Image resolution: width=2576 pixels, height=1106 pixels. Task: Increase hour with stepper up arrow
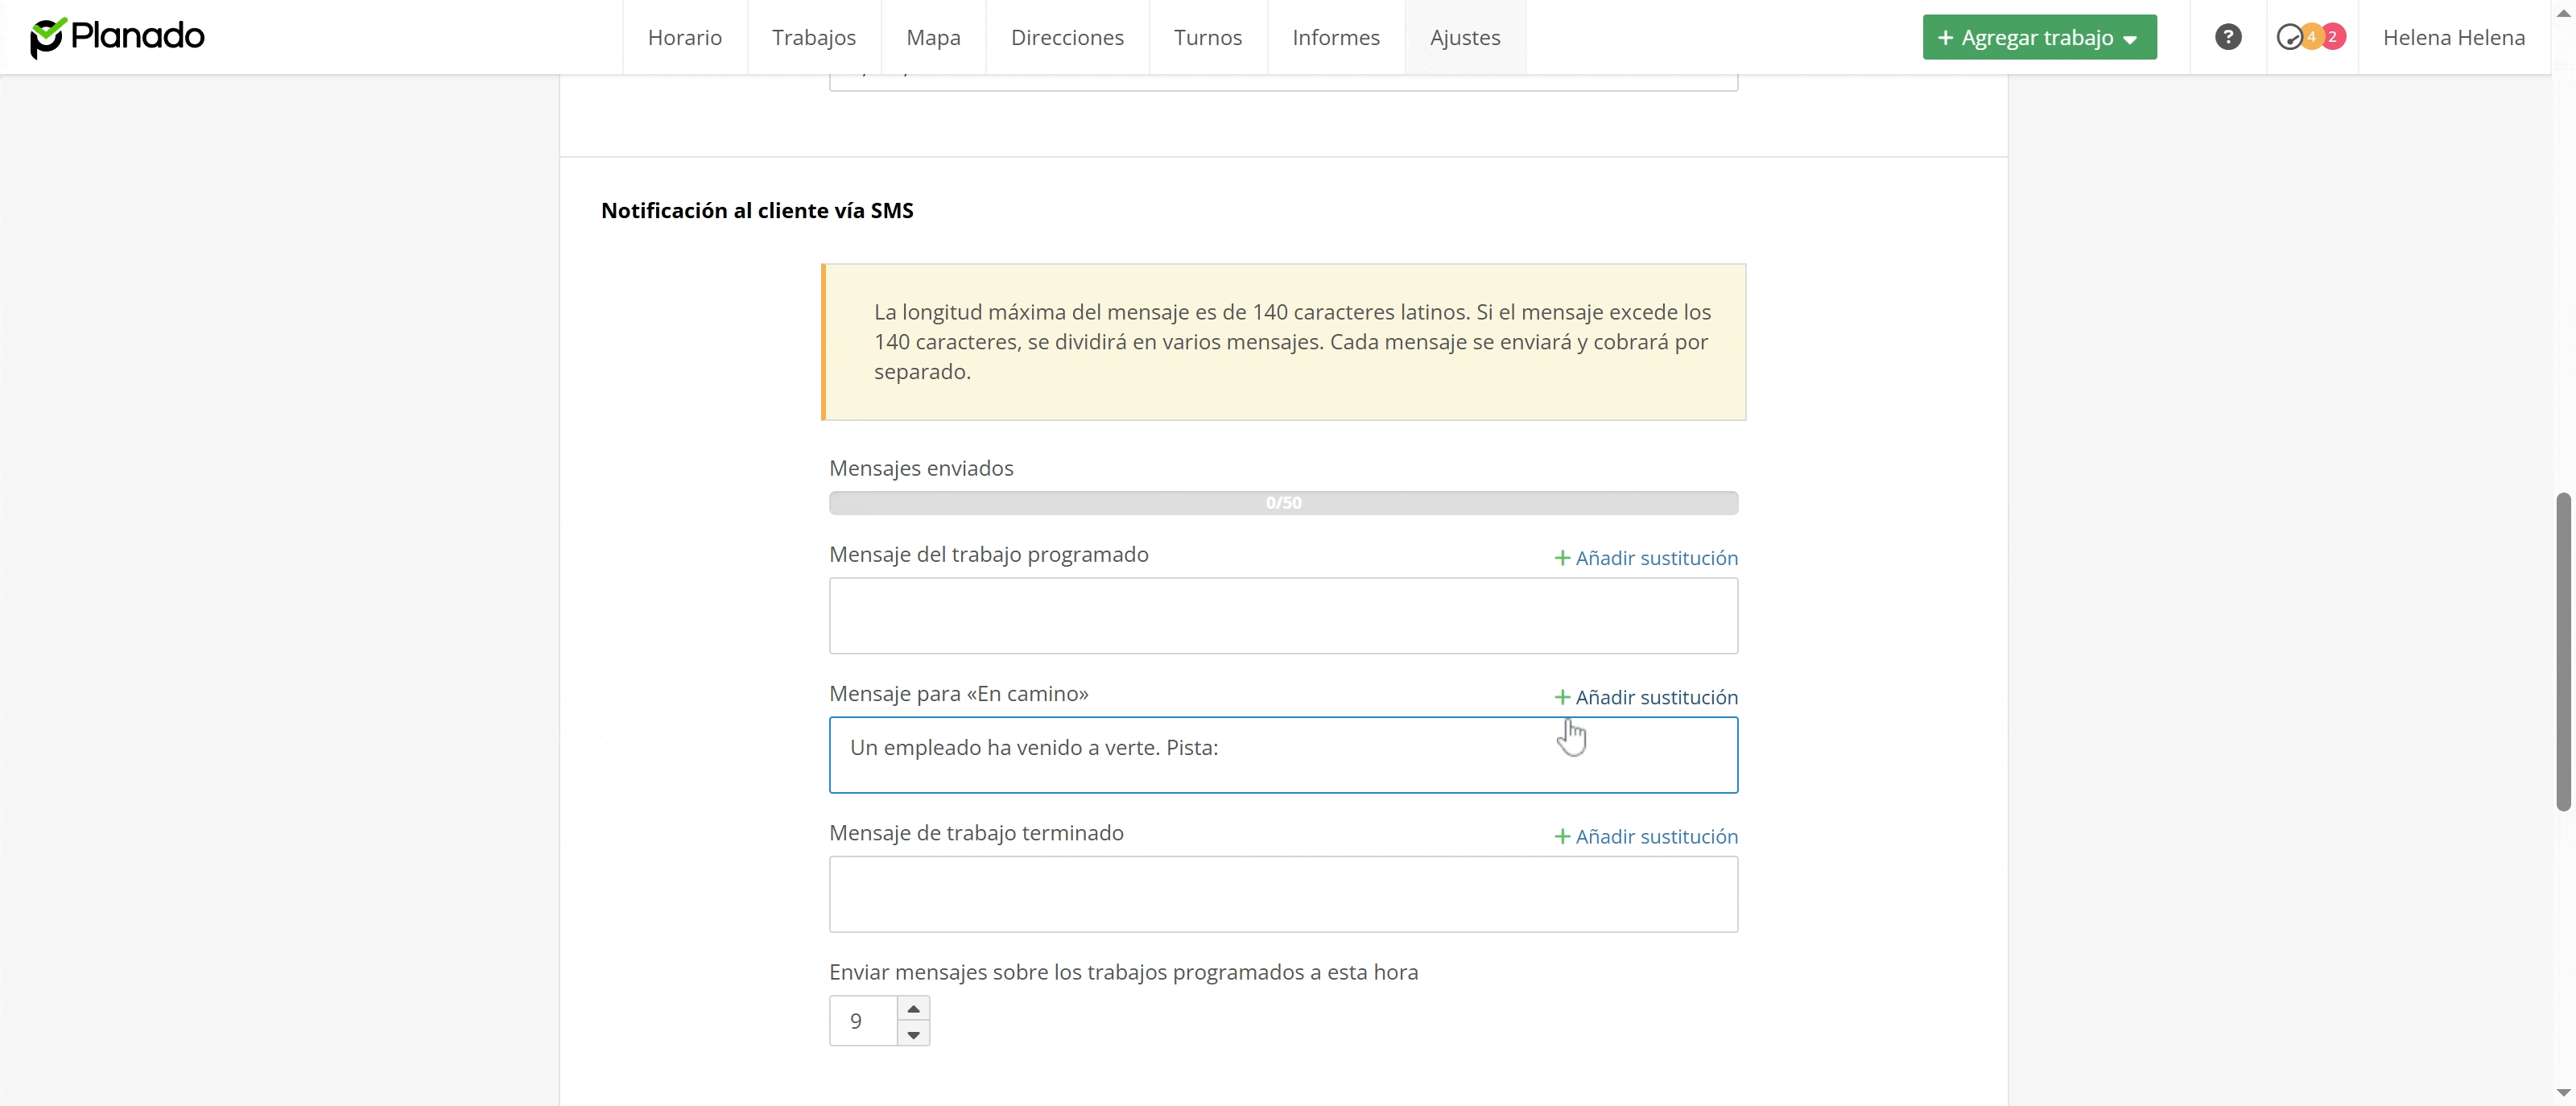point(913,1008)
